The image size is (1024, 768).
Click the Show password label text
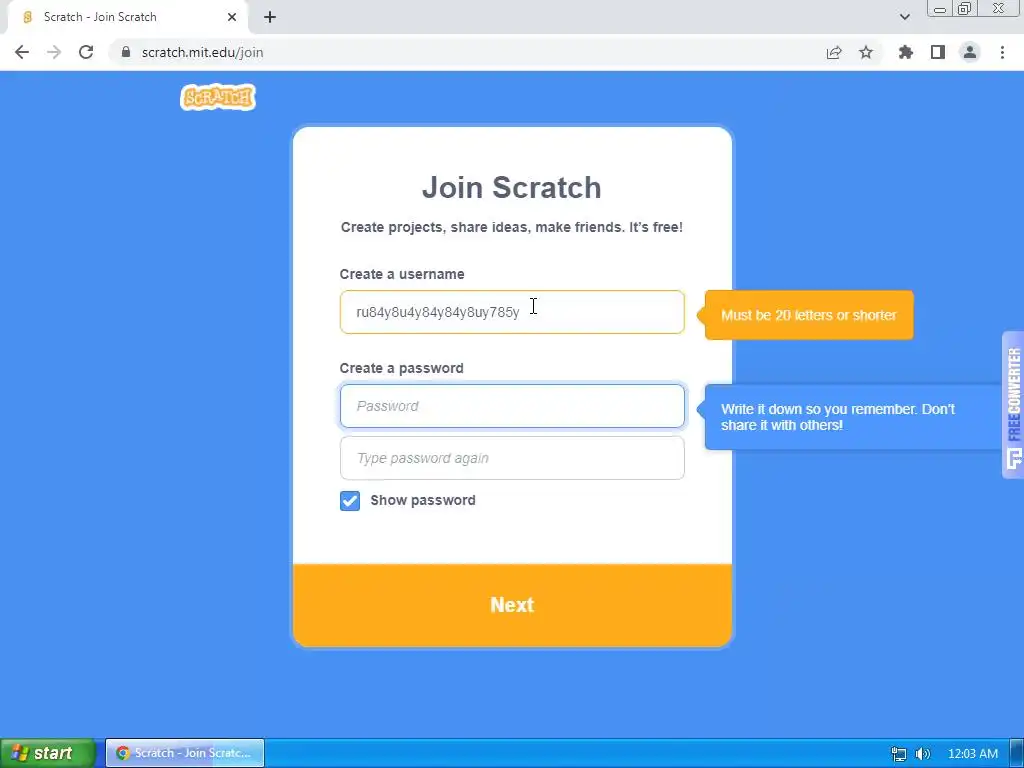pyautogui.click(x=423, y=500)
